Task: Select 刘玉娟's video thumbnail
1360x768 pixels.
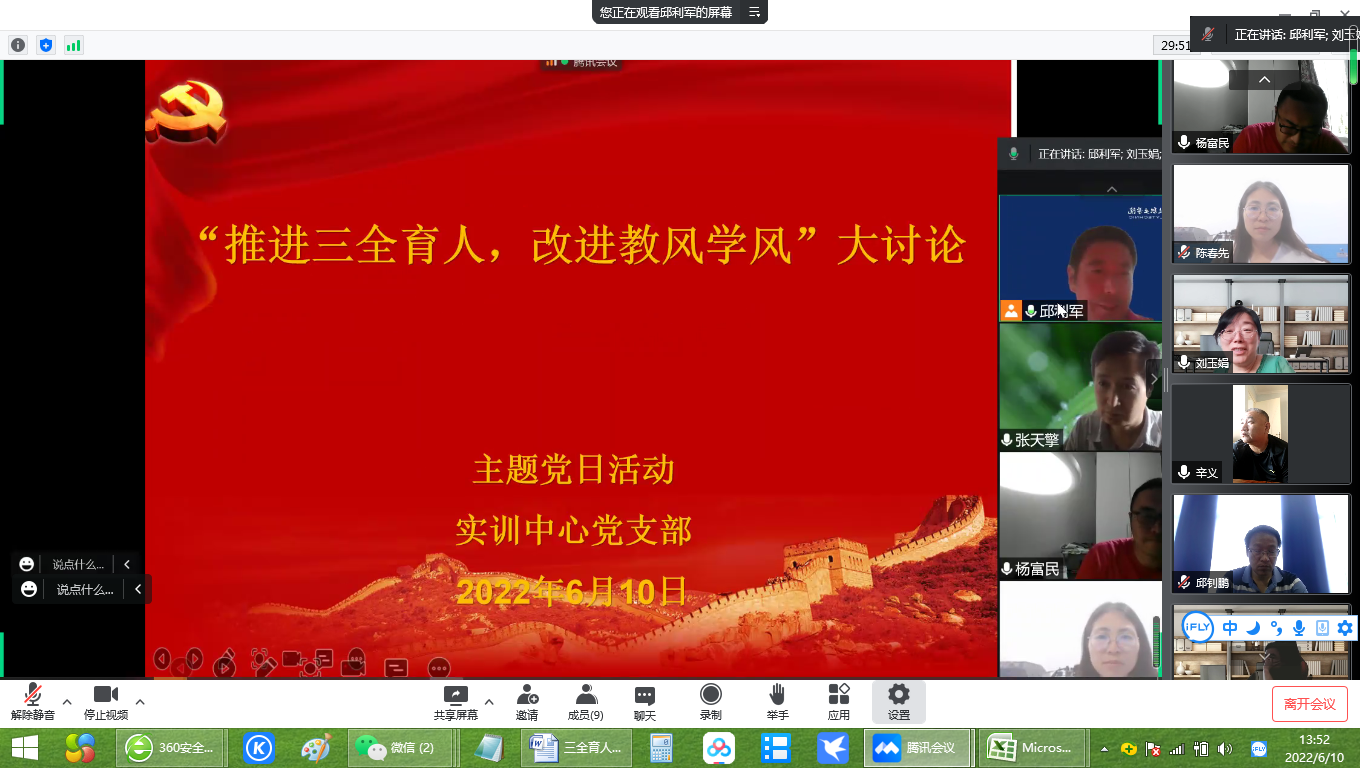Action: click(1261, 324)
